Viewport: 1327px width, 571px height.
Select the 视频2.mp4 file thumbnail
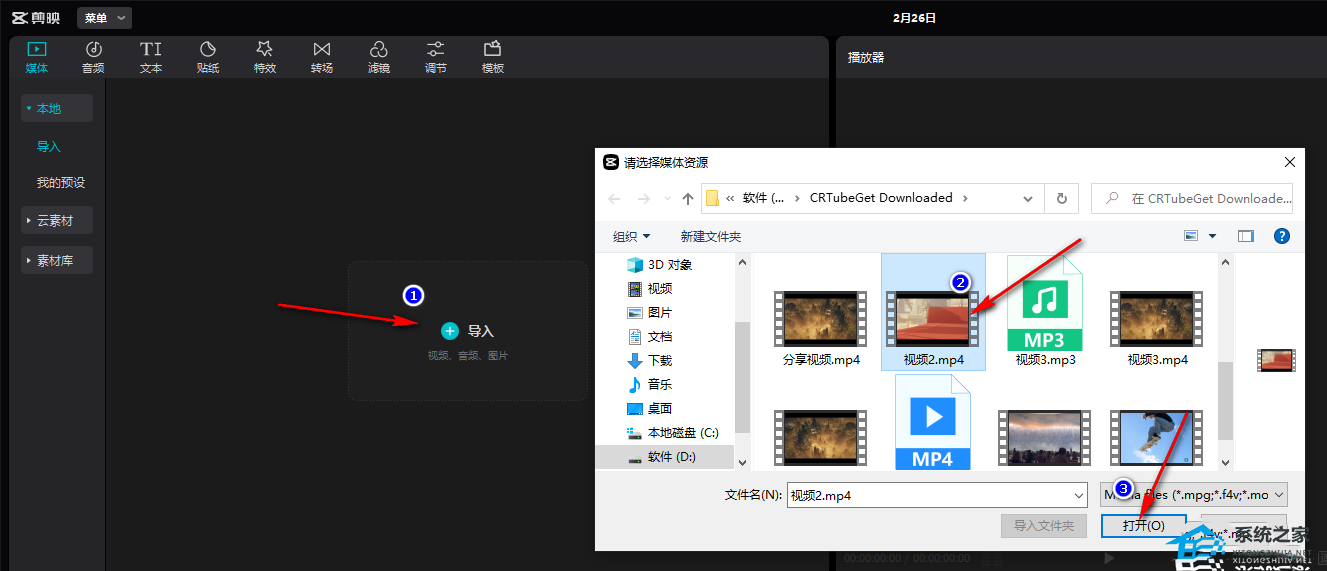tap(932, 319)
